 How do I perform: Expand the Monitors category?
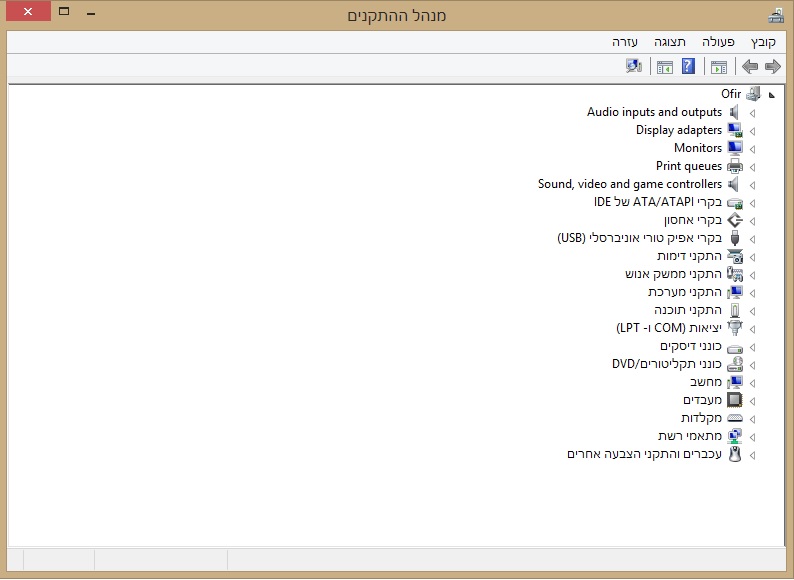click(x=752, y=149)
